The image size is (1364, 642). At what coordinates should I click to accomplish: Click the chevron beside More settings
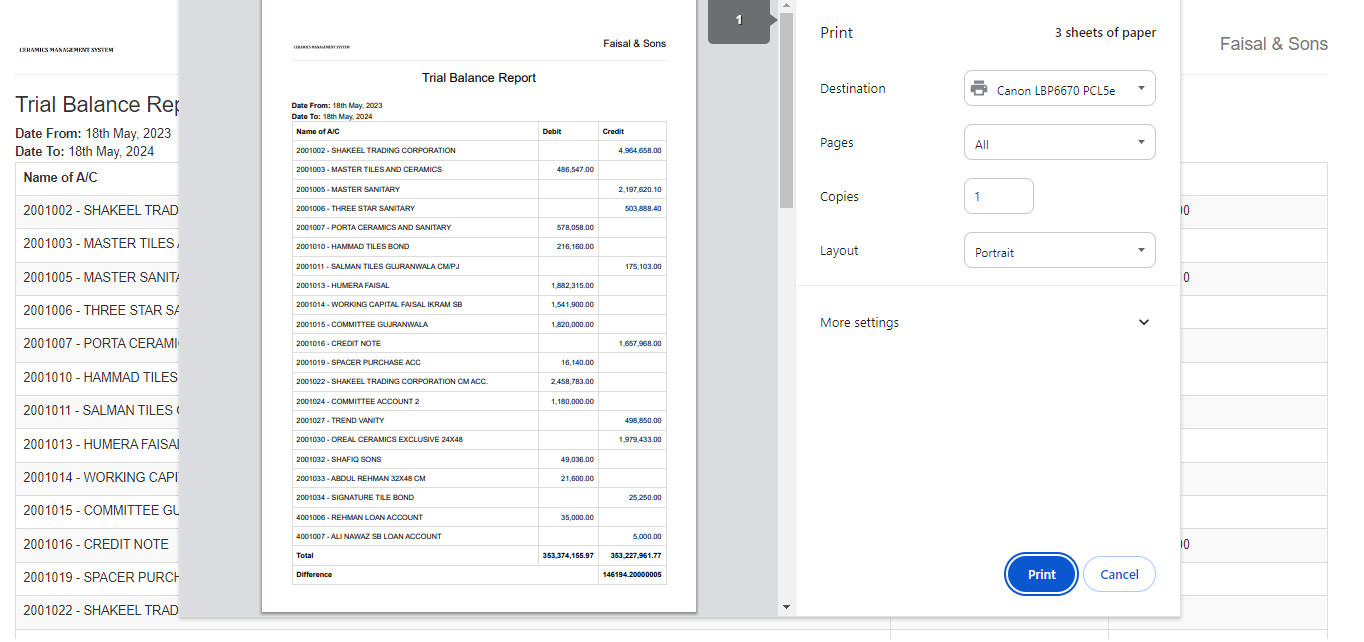(1144, 323)
